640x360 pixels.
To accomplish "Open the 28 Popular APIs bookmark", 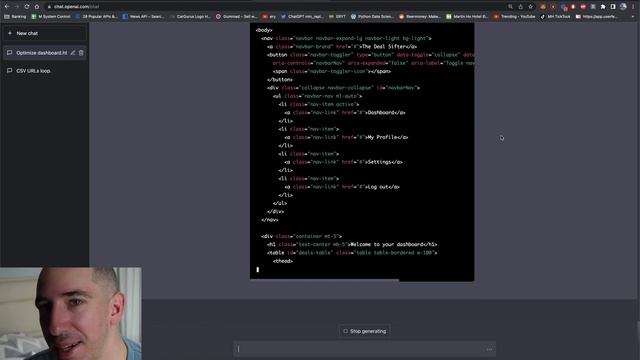I will click(96, 17).
